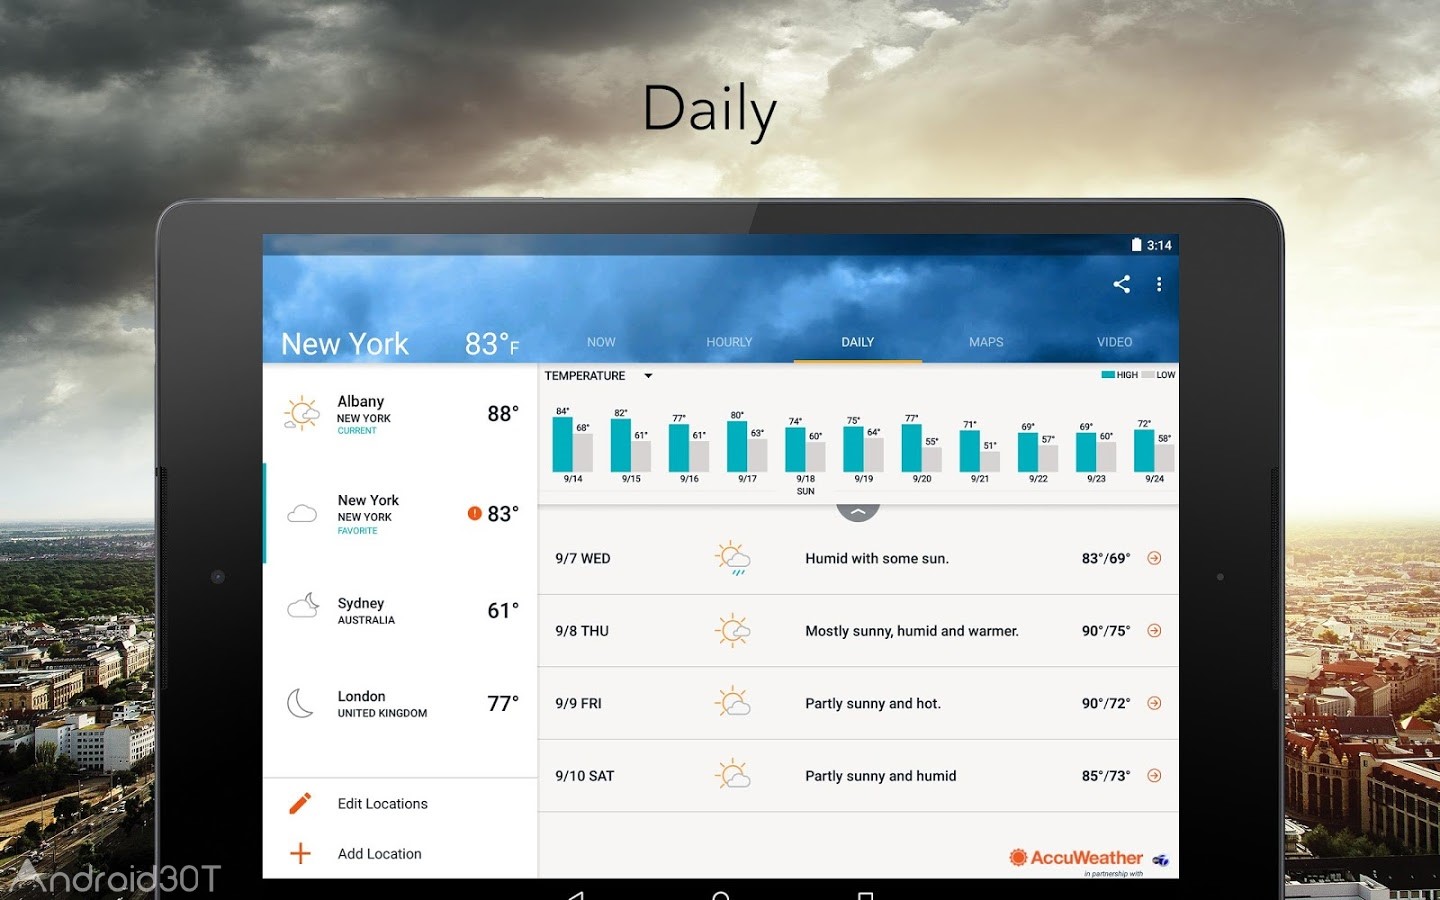Select Albany New York location

[400, 414]
